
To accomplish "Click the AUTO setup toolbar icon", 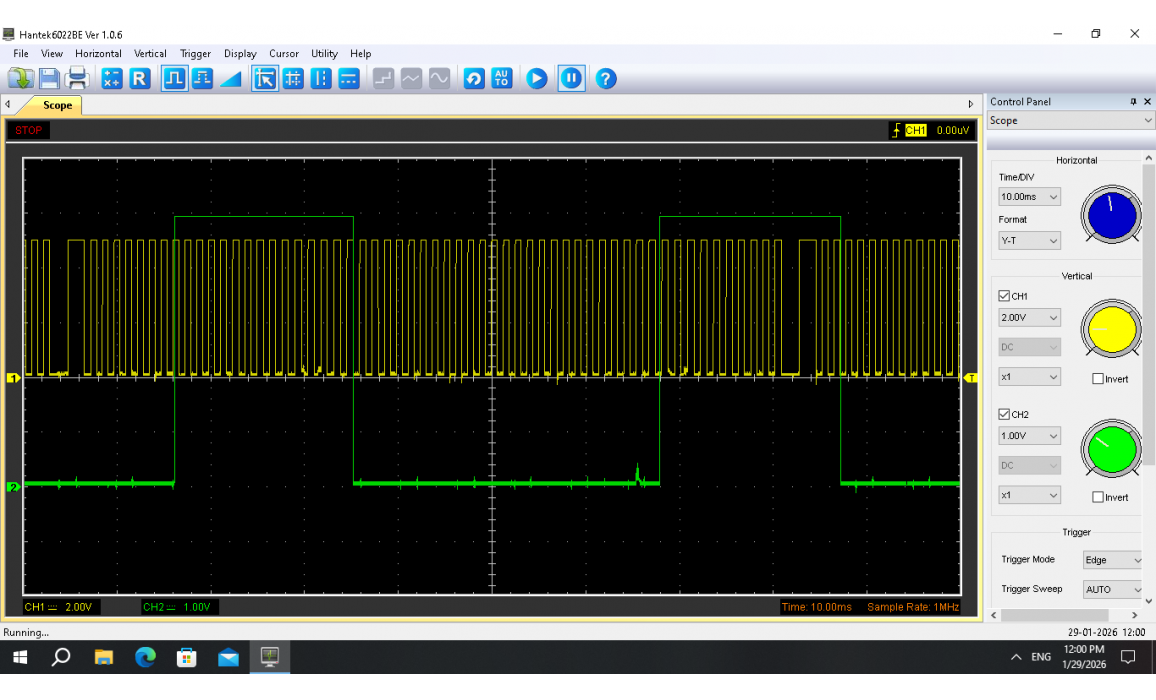I will 502,78.
